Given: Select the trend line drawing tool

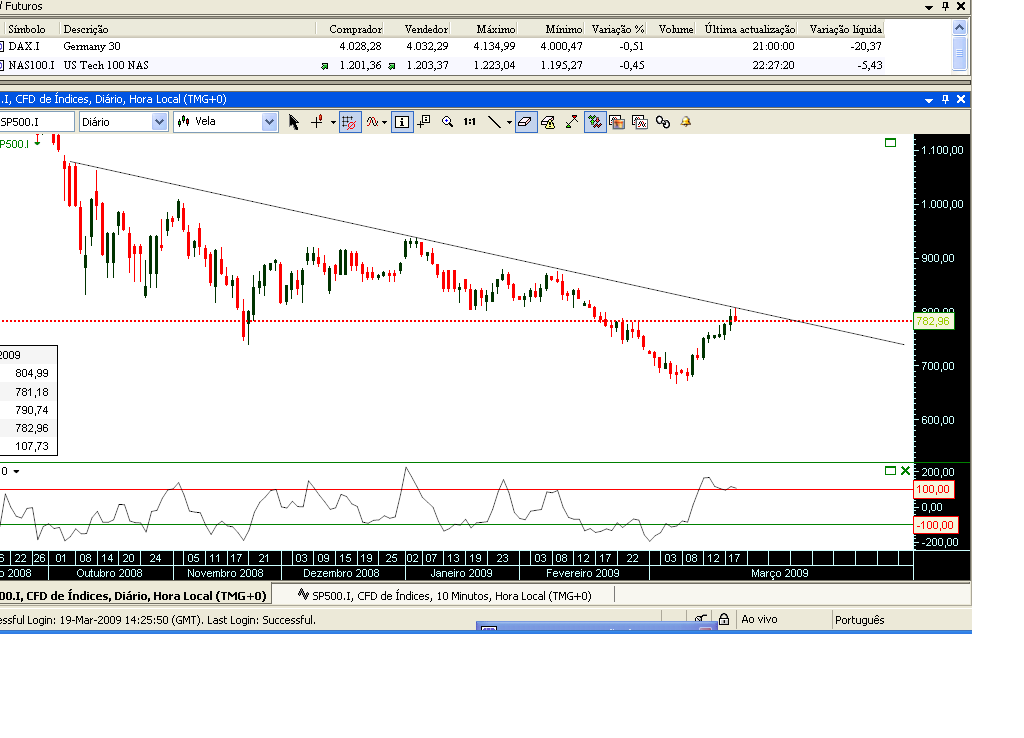Looking at the screenshot, I should click(494, 122).
